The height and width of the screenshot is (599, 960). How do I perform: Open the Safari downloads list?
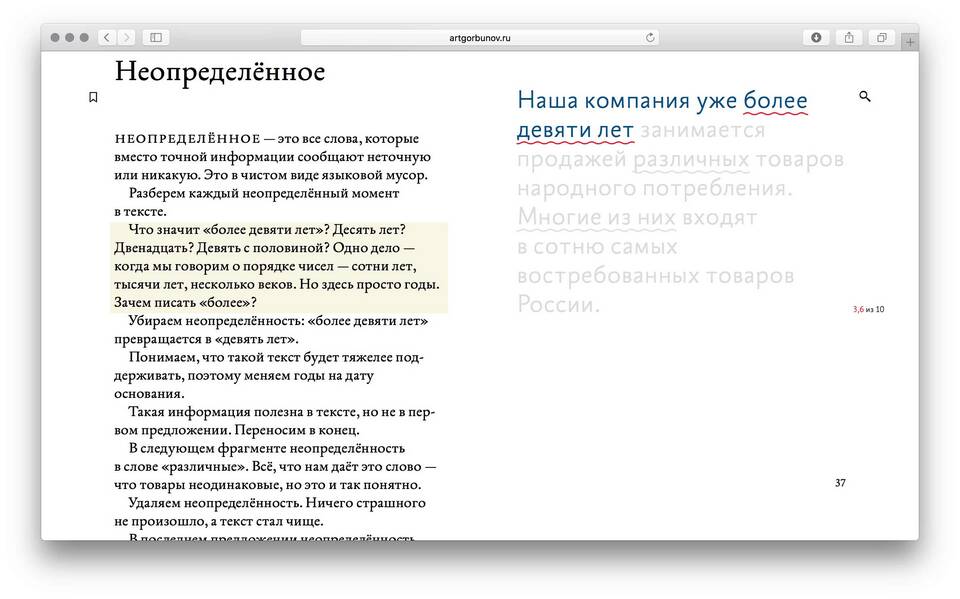click(816, 37)
